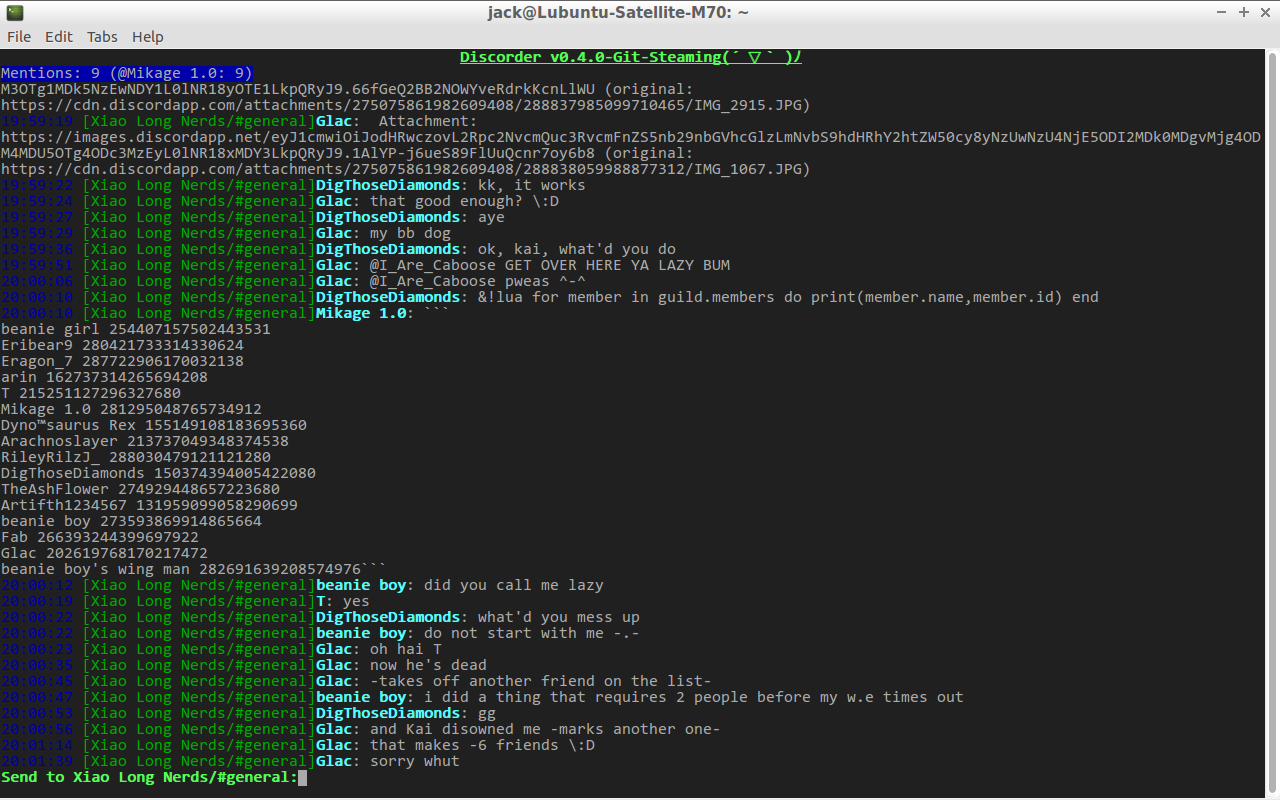Click the images.discordapp.net URL line

tap(631, 137)
